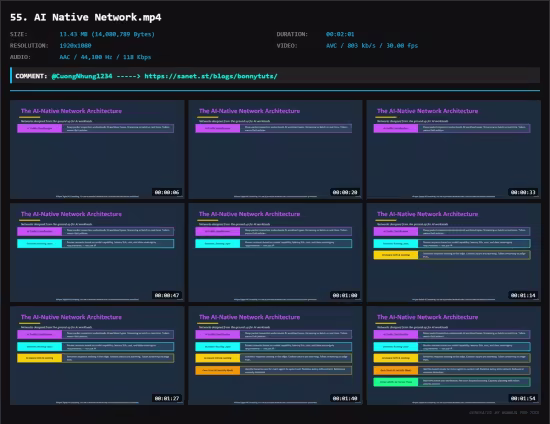Click the 'RESOLUTION:' label
This screenshot has width=550, height=424.
pos(29,46)
